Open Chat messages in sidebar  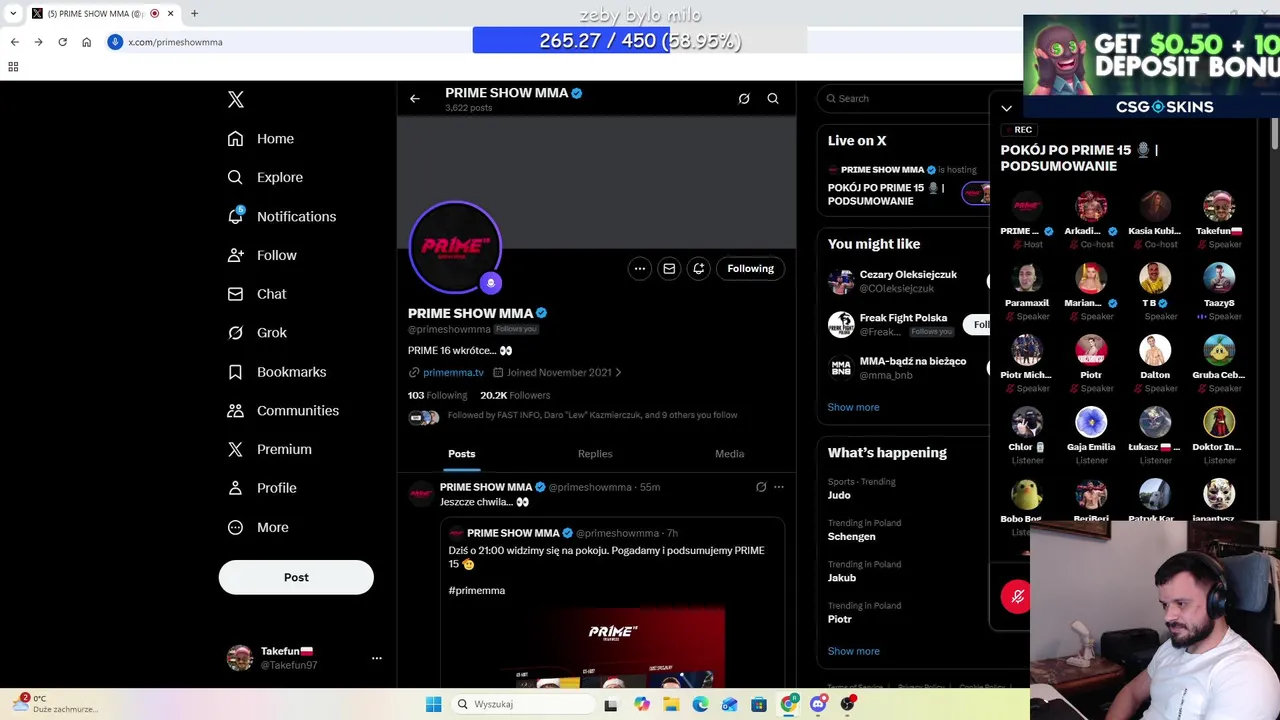(257, 294)
